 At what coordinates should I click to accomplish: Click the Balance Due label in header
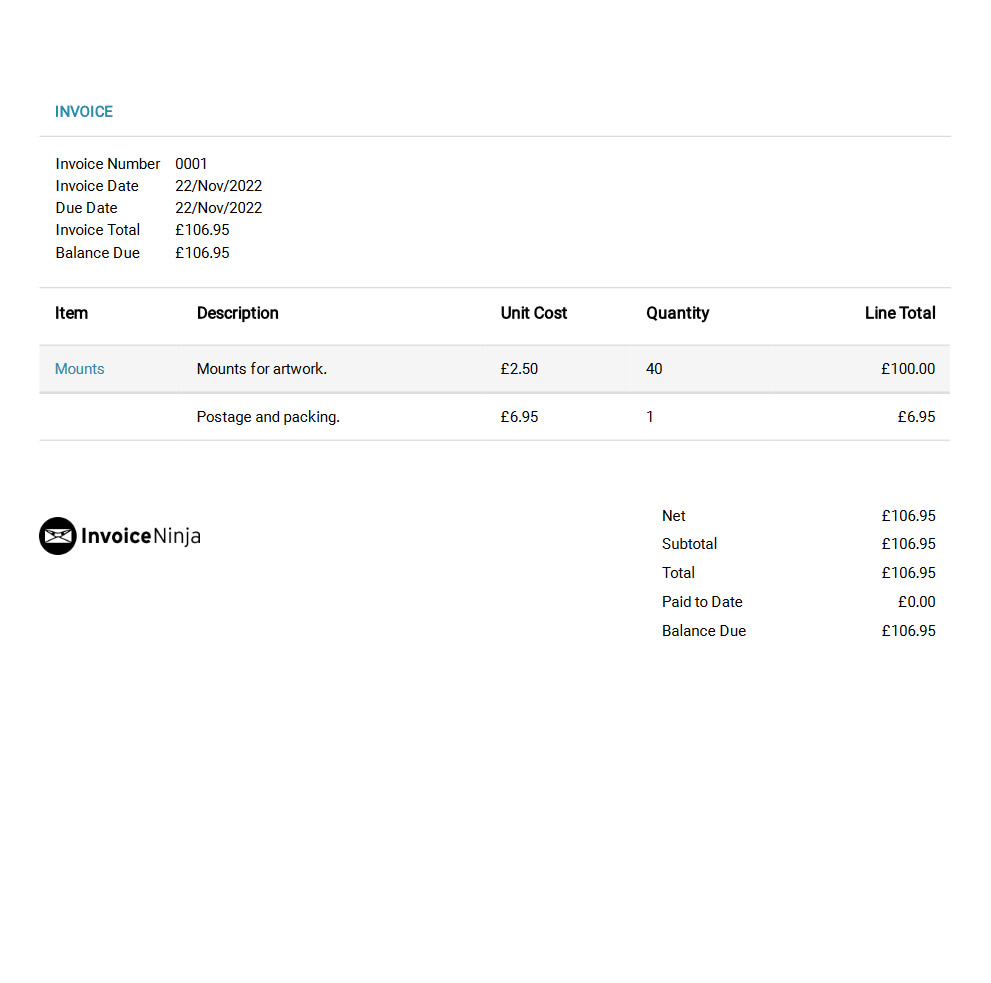click(x=98, y=253)
